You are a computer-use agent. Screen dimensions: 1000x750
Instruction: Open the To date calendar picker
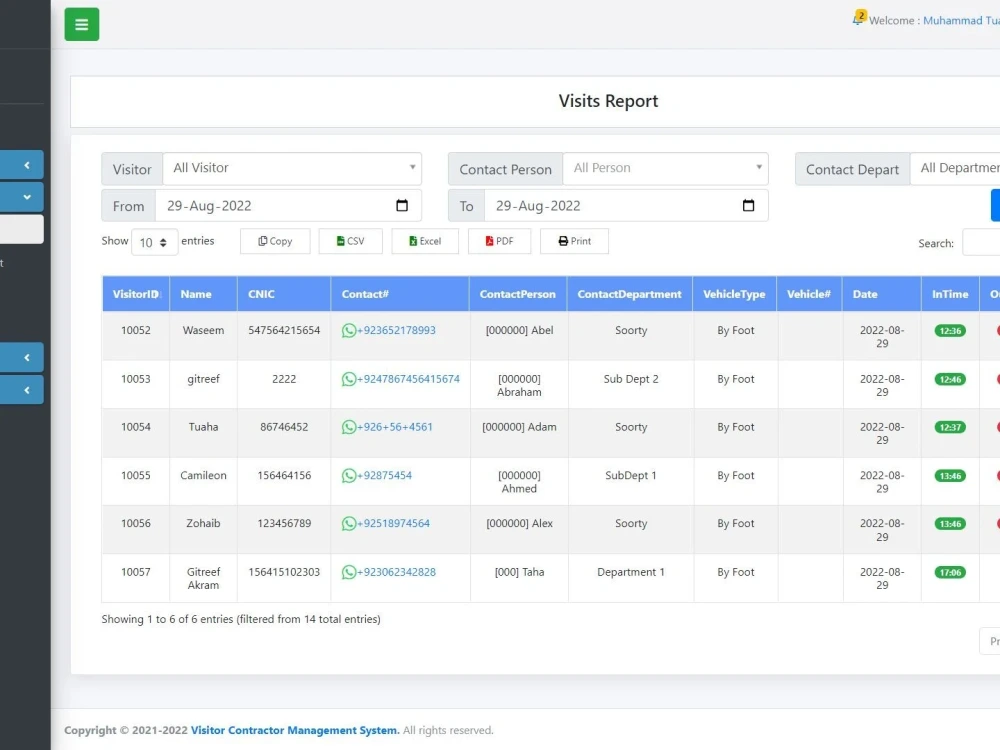tap(748, 205)
